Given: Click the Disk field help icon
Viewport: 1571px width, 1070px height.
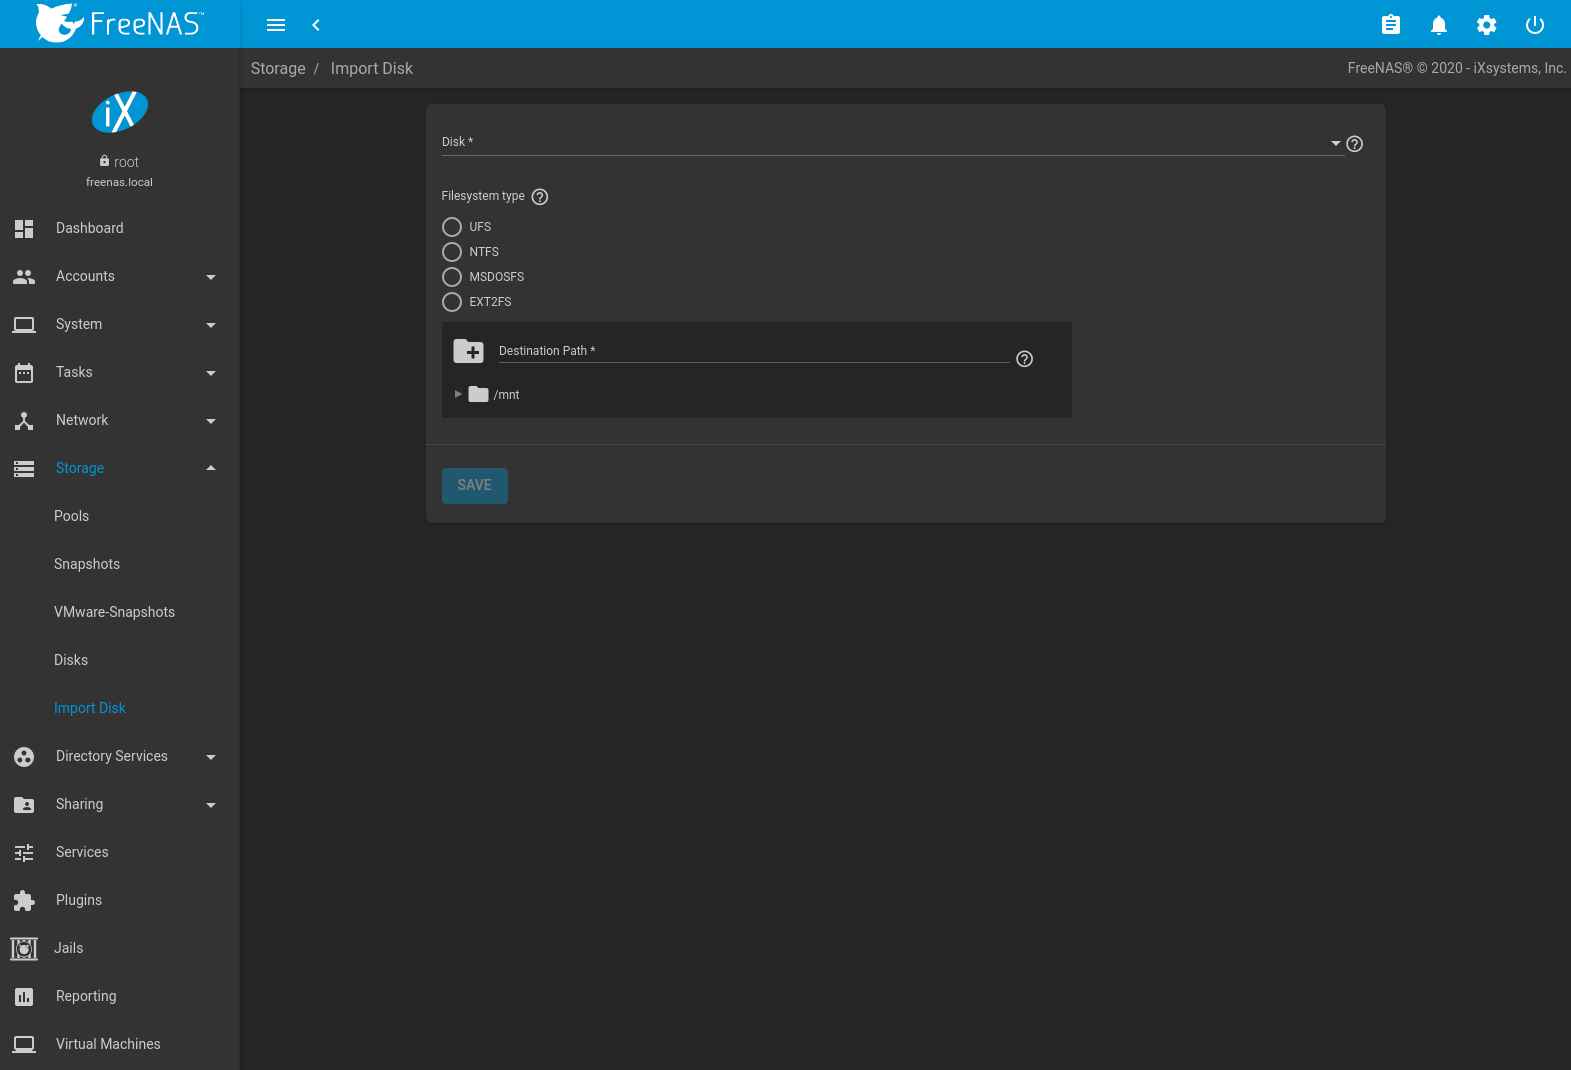Looking at the screenshot, I should tap(1354, 144).
